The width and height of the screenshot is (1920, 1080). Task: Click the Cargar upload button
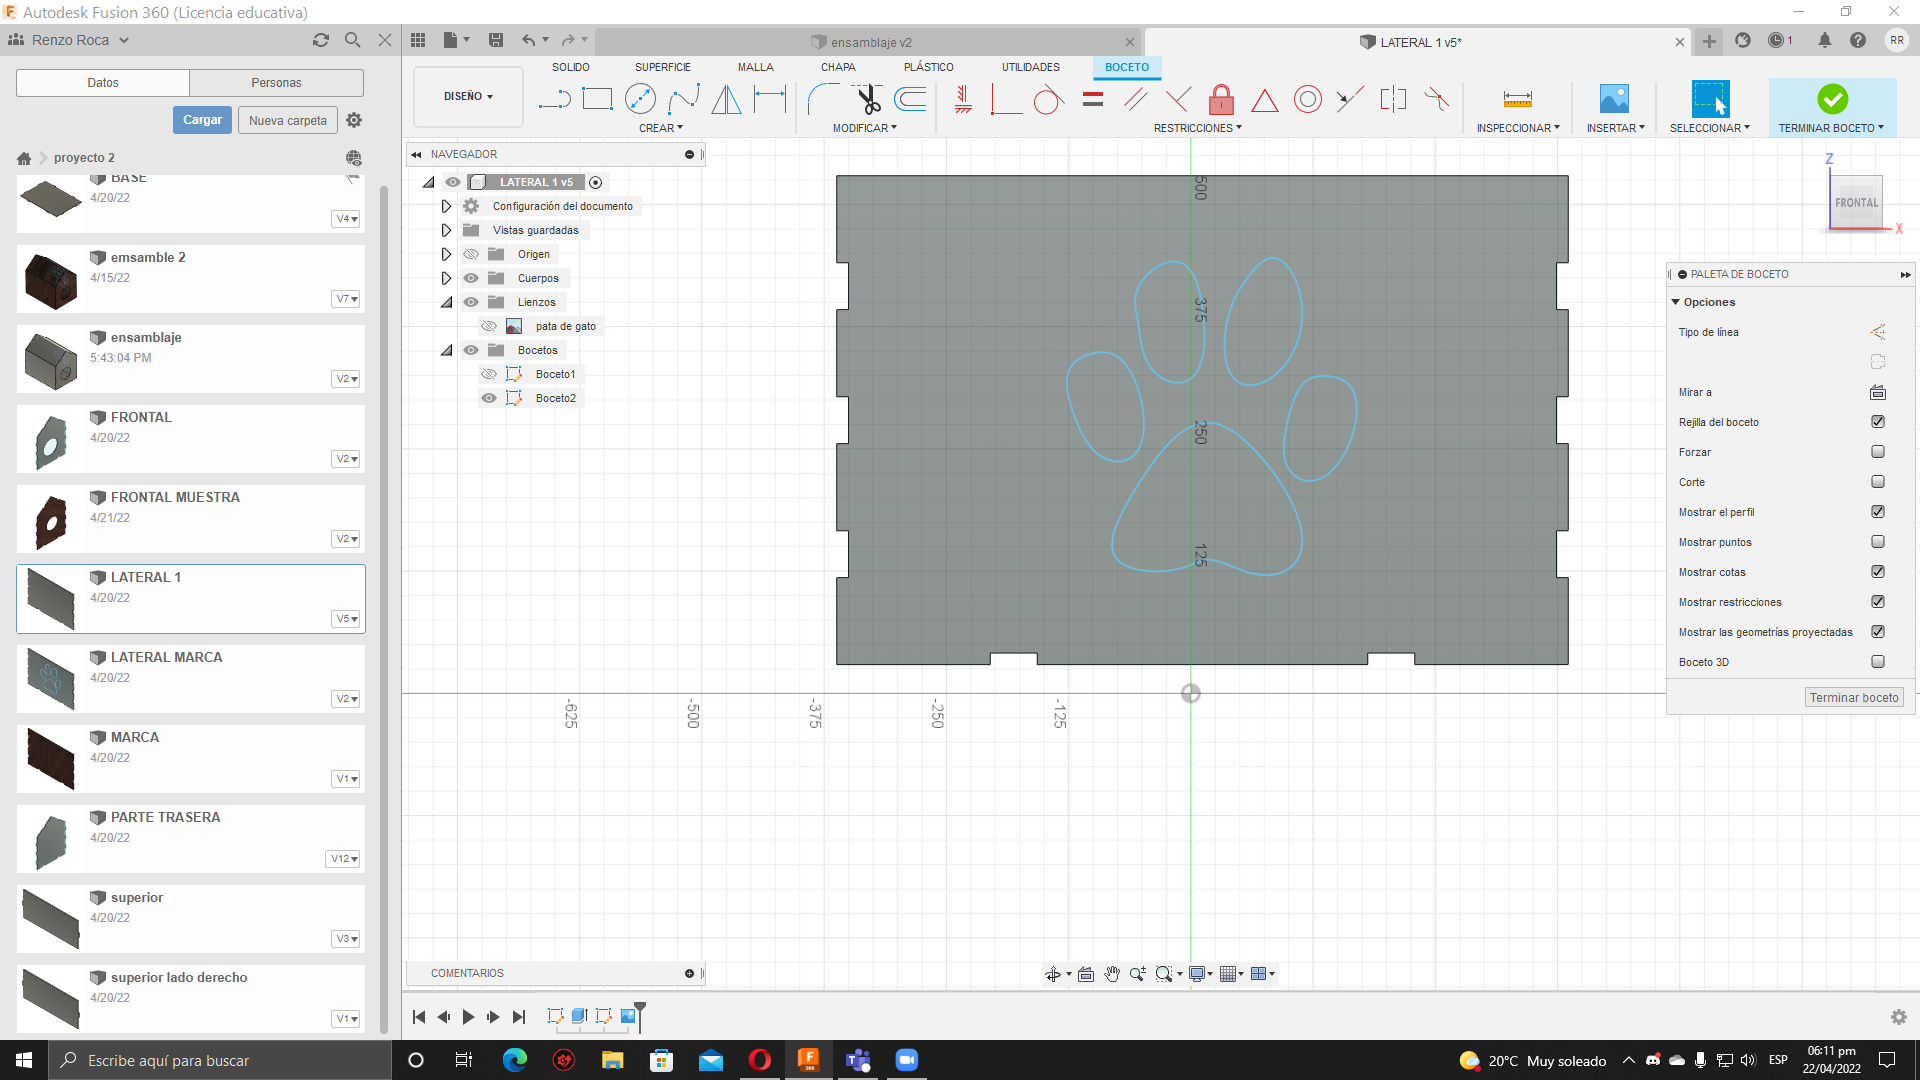point(202,120)
